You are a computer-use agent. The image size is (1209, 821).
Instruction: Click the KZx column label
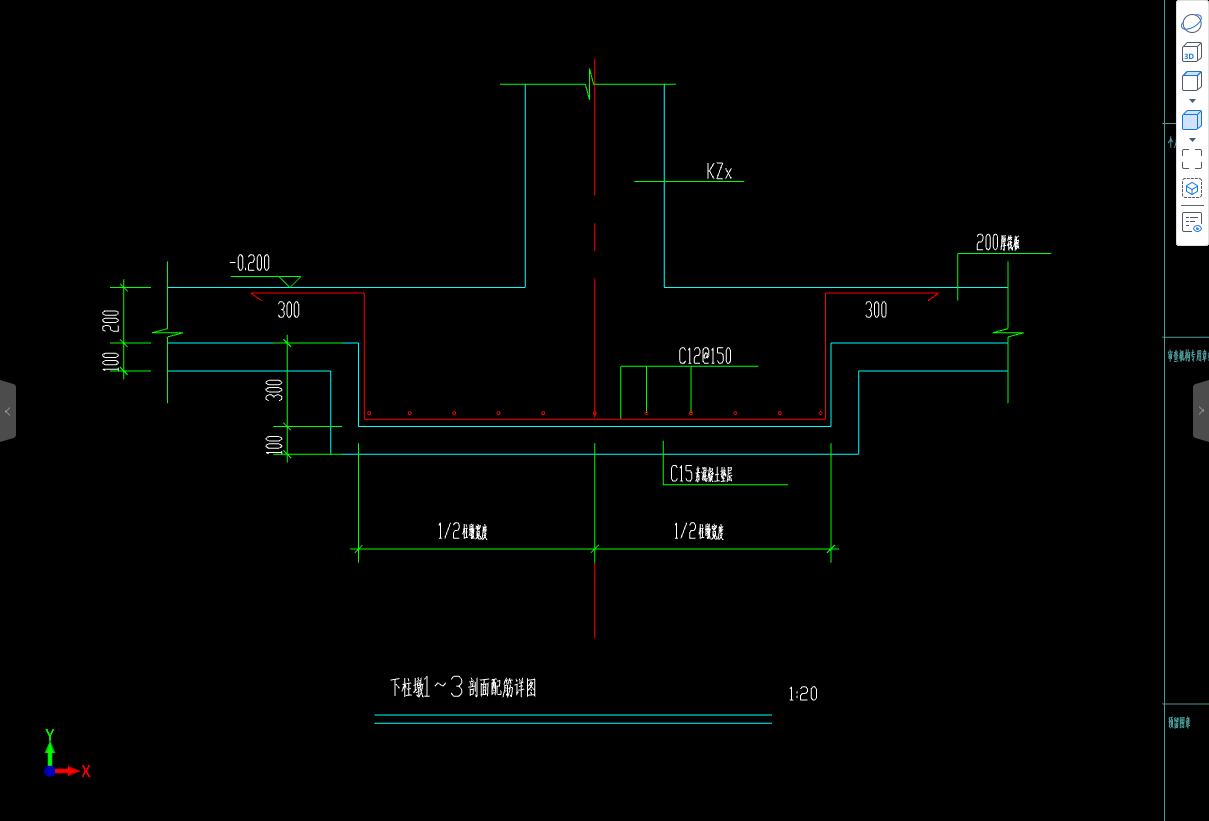click(719, 172)
